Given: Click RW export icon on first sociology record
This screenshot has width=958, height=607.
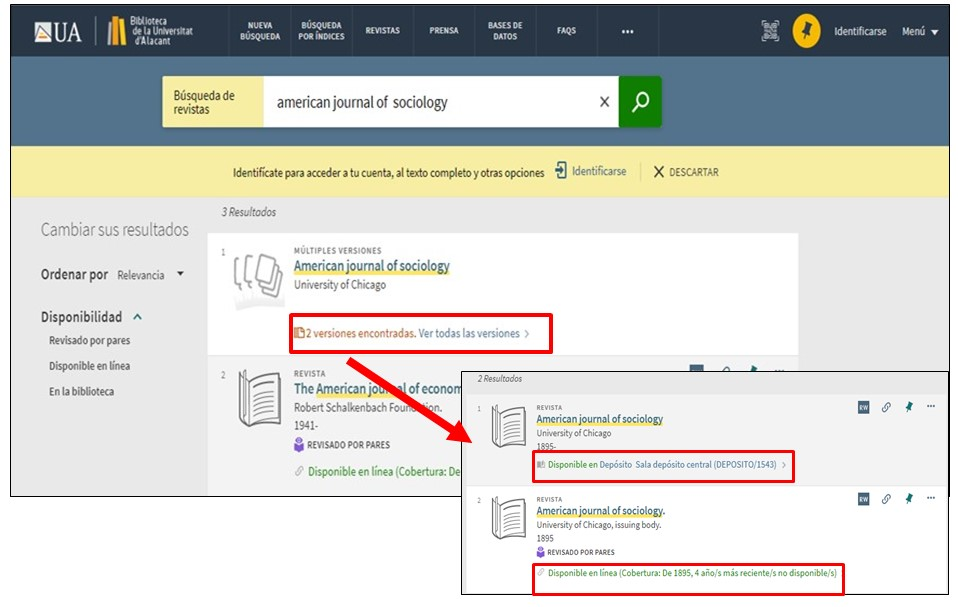Looking at the screenshot, I should (864, 407).
